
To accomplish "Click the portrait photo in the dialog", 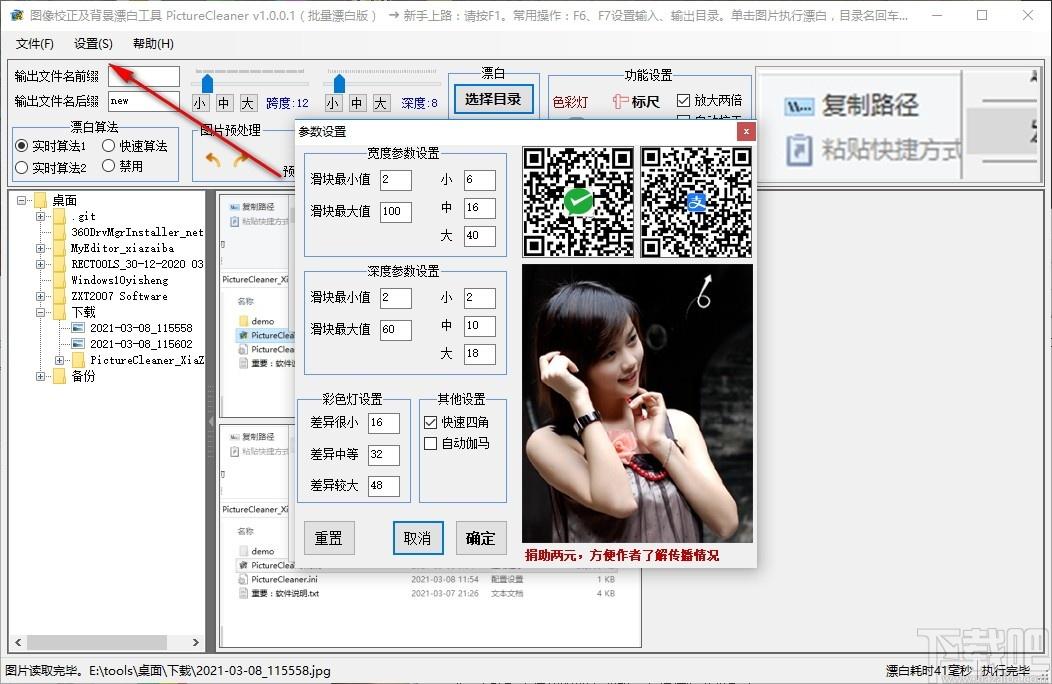I will point(637,403).
